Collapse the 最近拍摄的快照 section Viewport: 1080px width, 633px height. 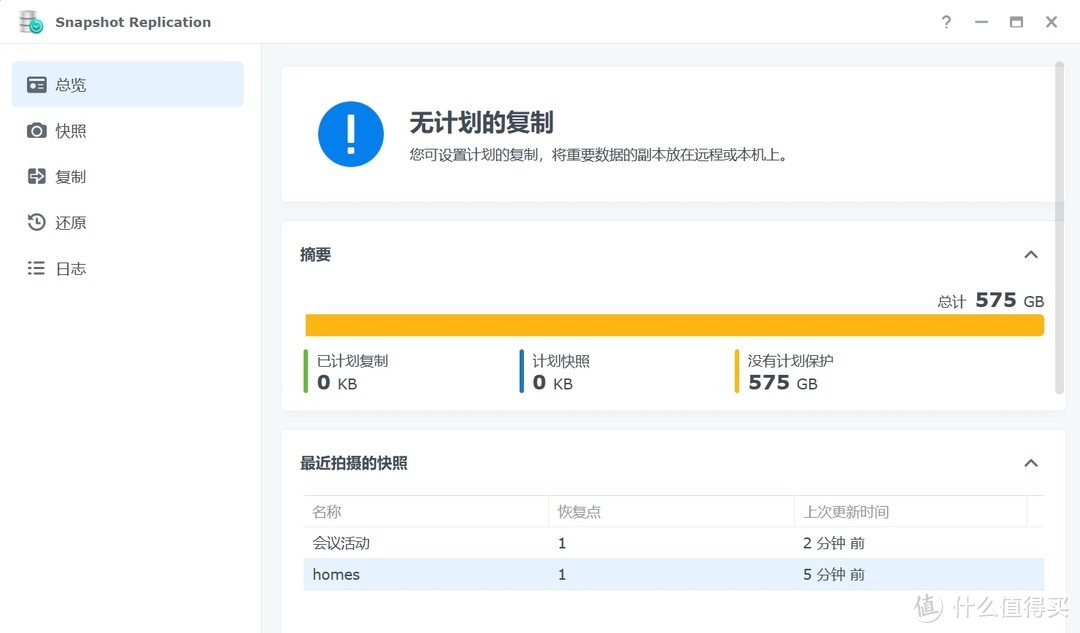(1031, 463)
